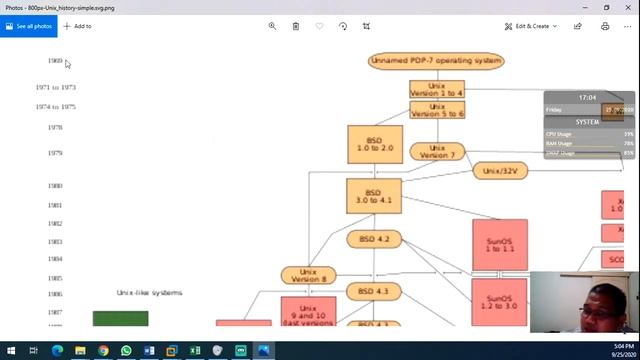
Task: Open File Explorer from taskbar
Action: [80, 351]
